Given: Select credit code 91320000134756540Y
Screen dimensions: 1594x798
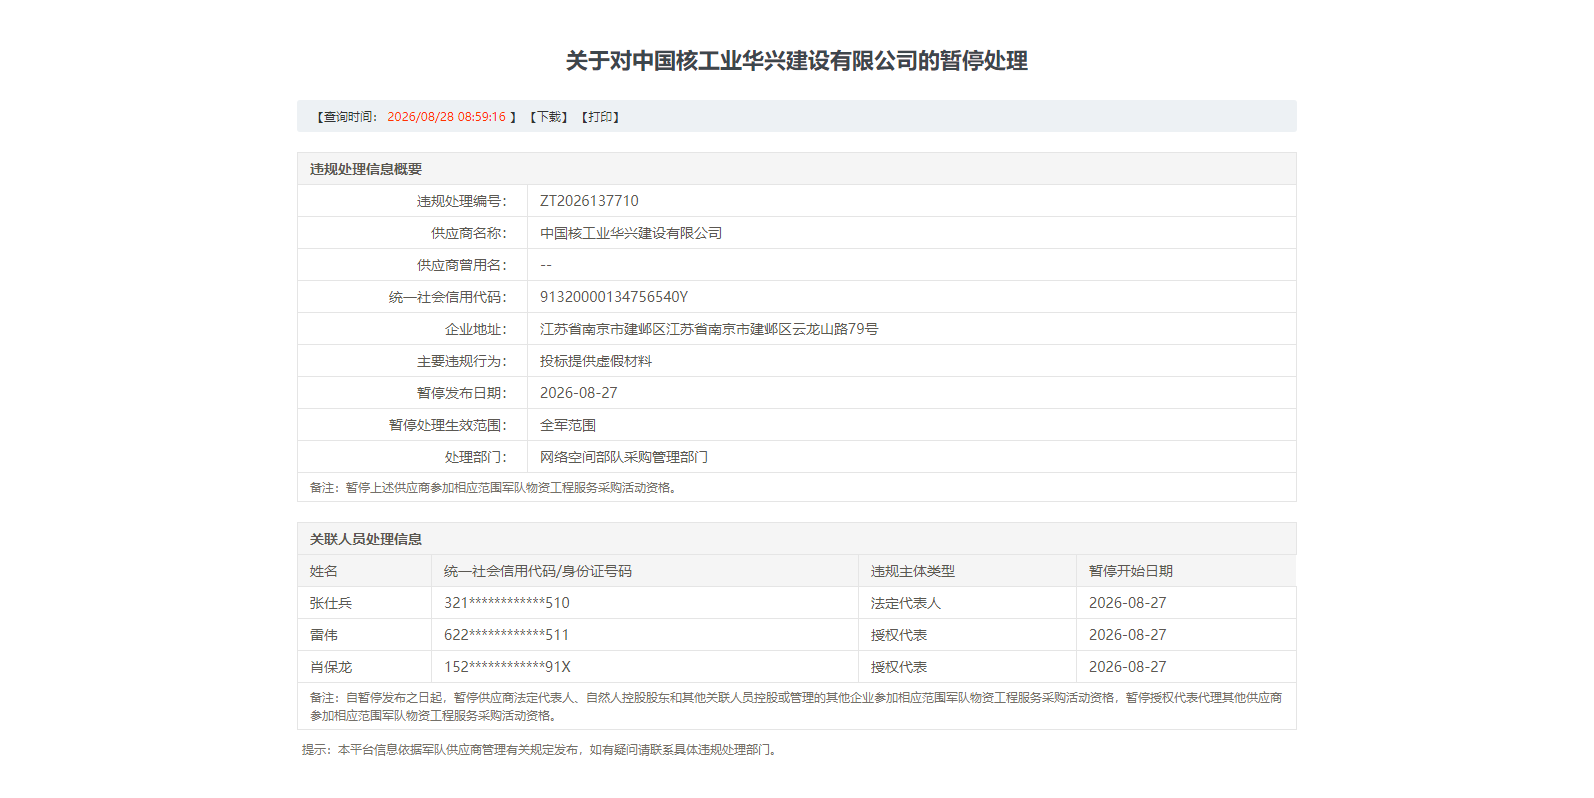Looking at the screenshot, I should pyautogui.click(x=614, y=297).
